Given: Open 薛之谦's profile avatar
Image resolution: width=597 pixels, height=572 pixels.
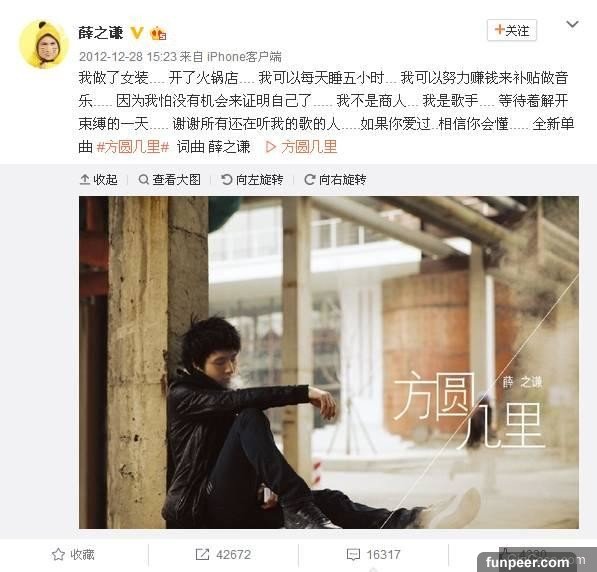Looking at the screenshot, I should coord(45,45).
